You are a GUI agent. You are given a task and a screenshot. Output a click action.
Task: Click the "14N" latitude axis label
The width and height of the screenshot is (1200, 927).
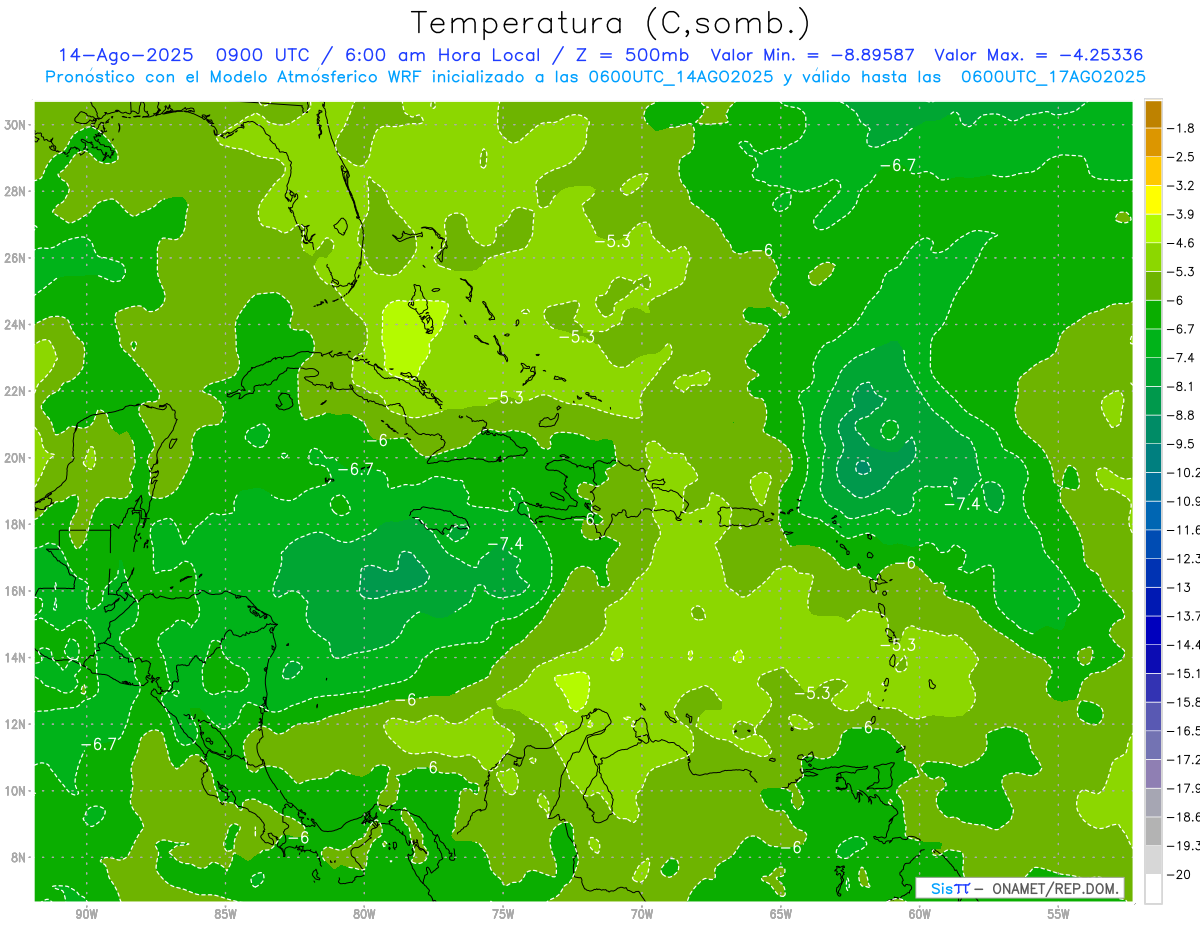pos(17,658)
